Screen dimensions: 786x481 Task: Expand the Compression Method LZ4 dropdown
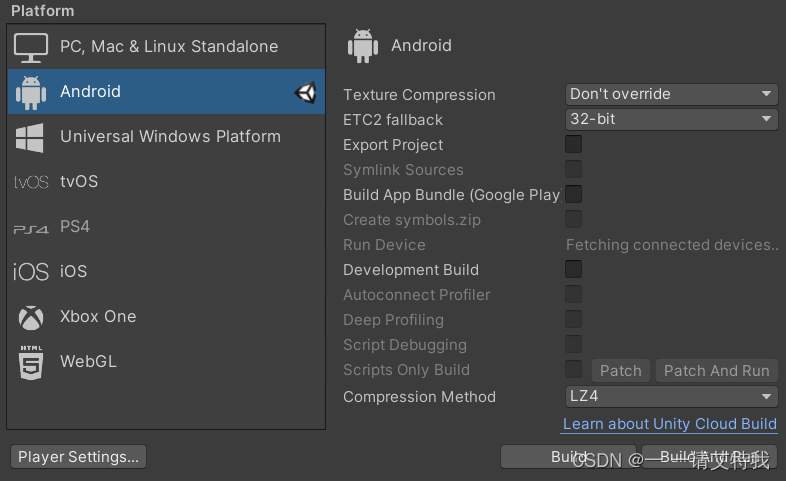671,396
